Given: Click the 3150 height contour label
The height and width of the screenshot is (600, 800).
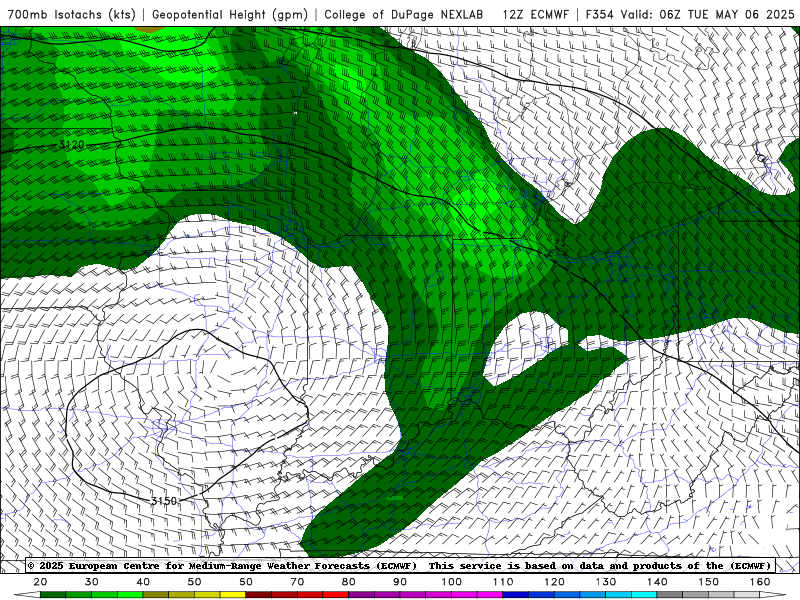Looking at the screenshot, I should (164, 501).
